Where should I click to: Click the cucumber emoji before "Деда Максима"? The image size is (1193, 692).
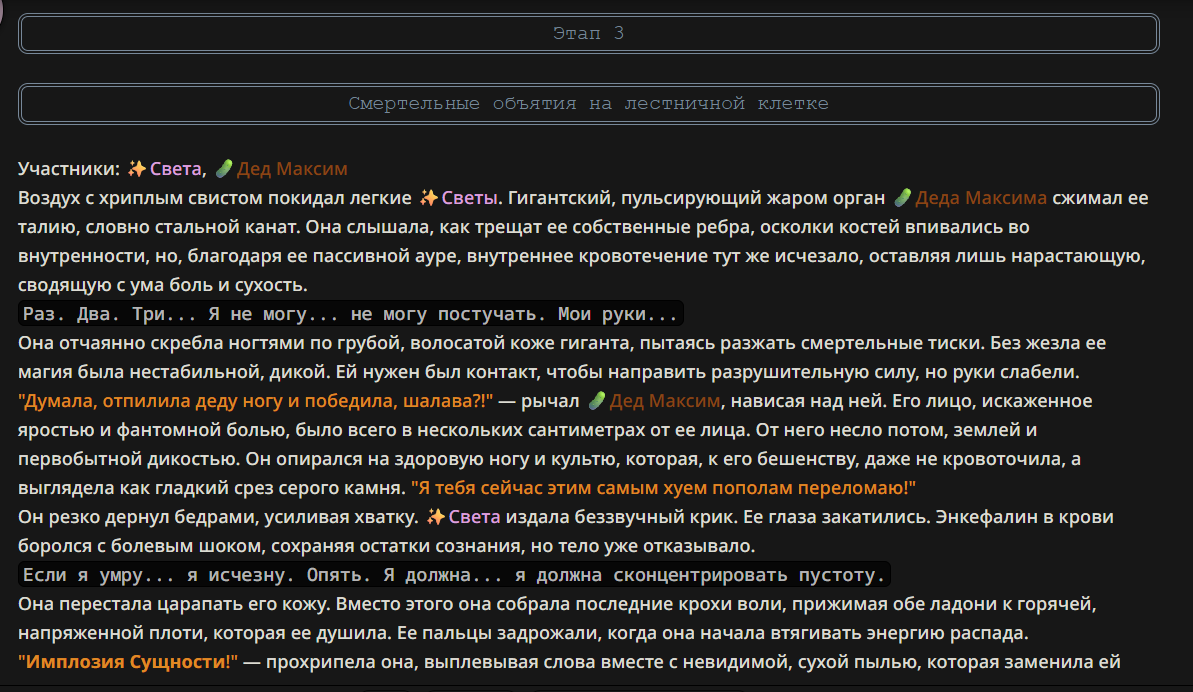[902, 198]
